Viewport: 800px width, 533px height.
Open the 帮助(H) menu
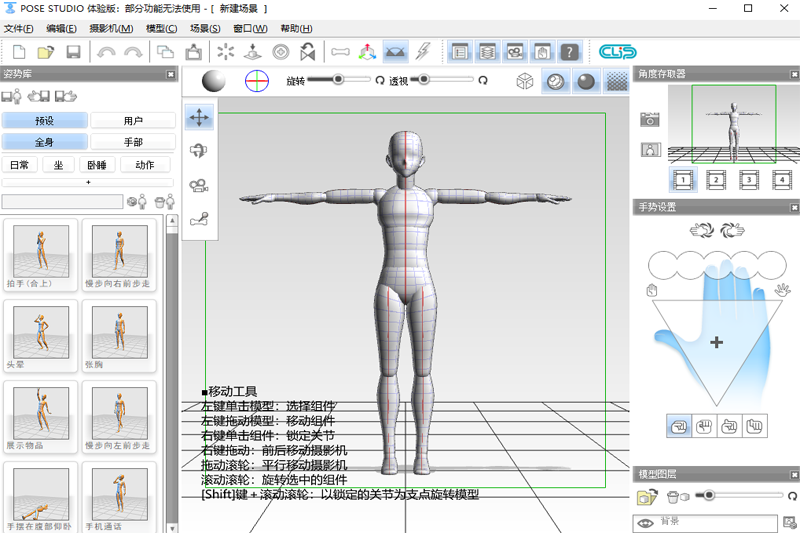(x=296, y=28)
